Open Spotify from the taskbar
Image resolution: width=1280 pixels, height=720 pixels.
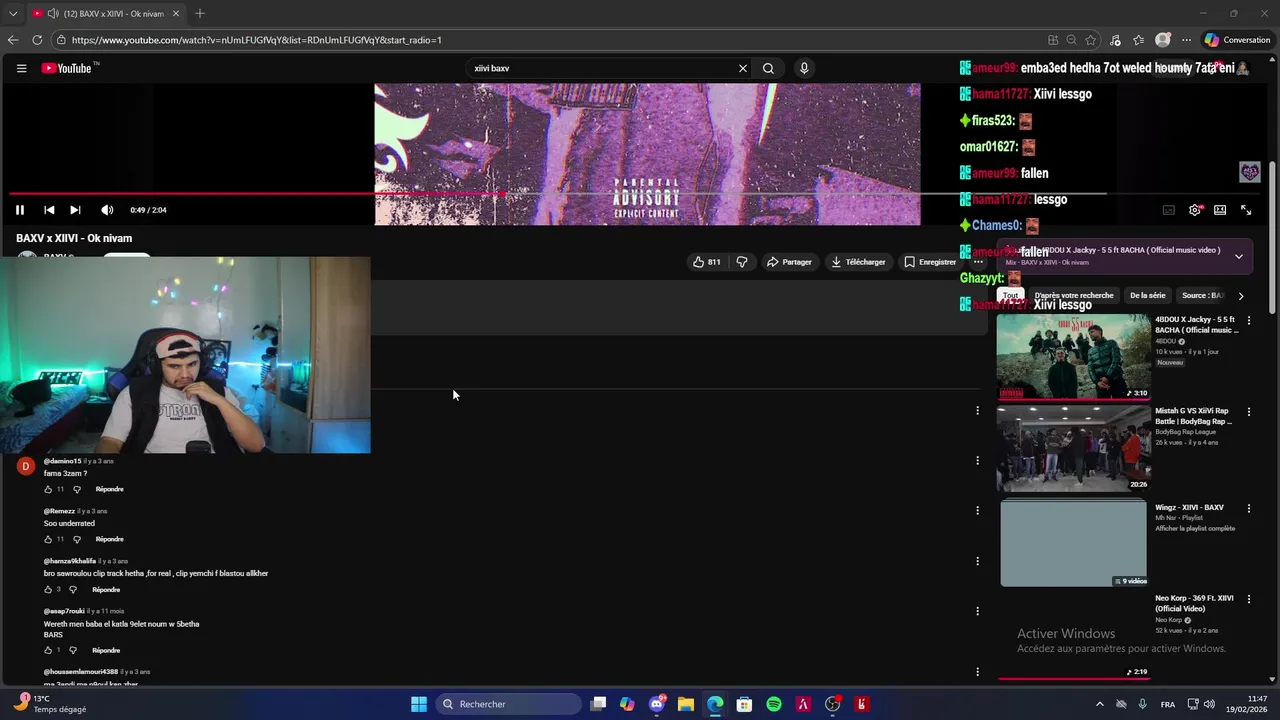[774, 704]
